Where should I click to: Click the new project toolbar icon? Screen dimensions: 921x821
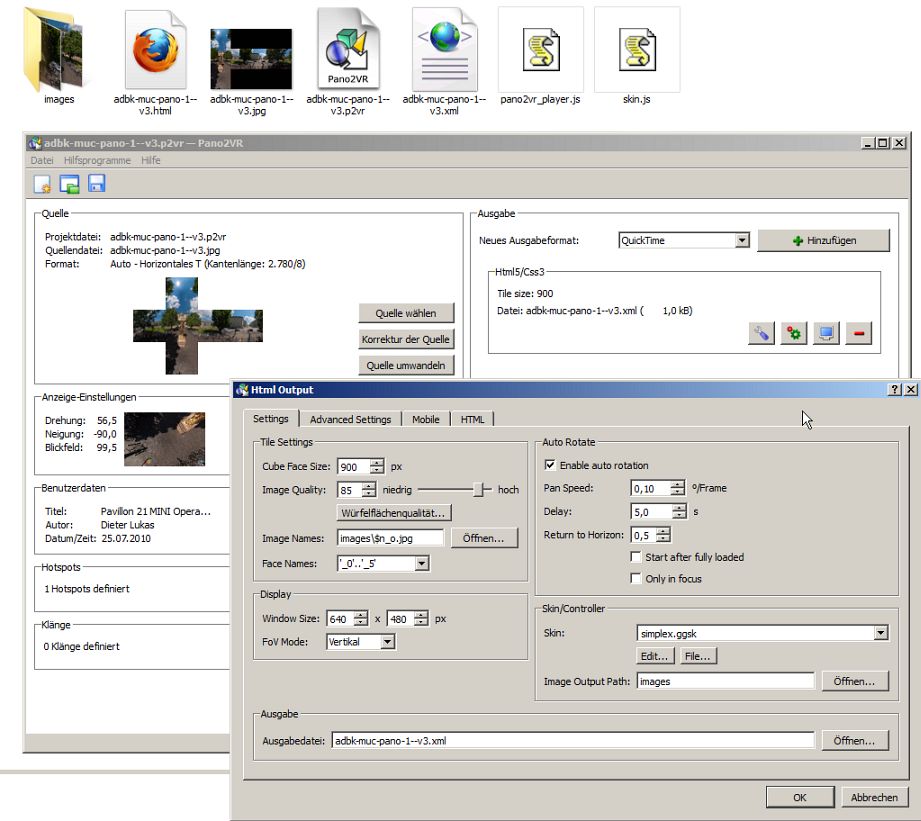[x=42, y=184]
